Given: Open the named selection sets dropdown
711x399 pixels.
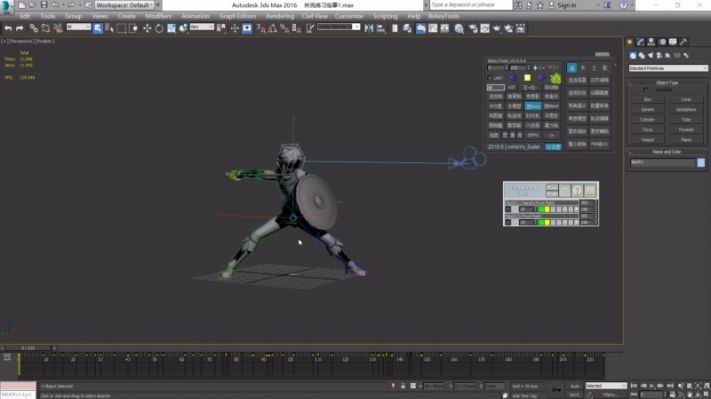Looking at the screenshot, I should click(x=339, y=27).
